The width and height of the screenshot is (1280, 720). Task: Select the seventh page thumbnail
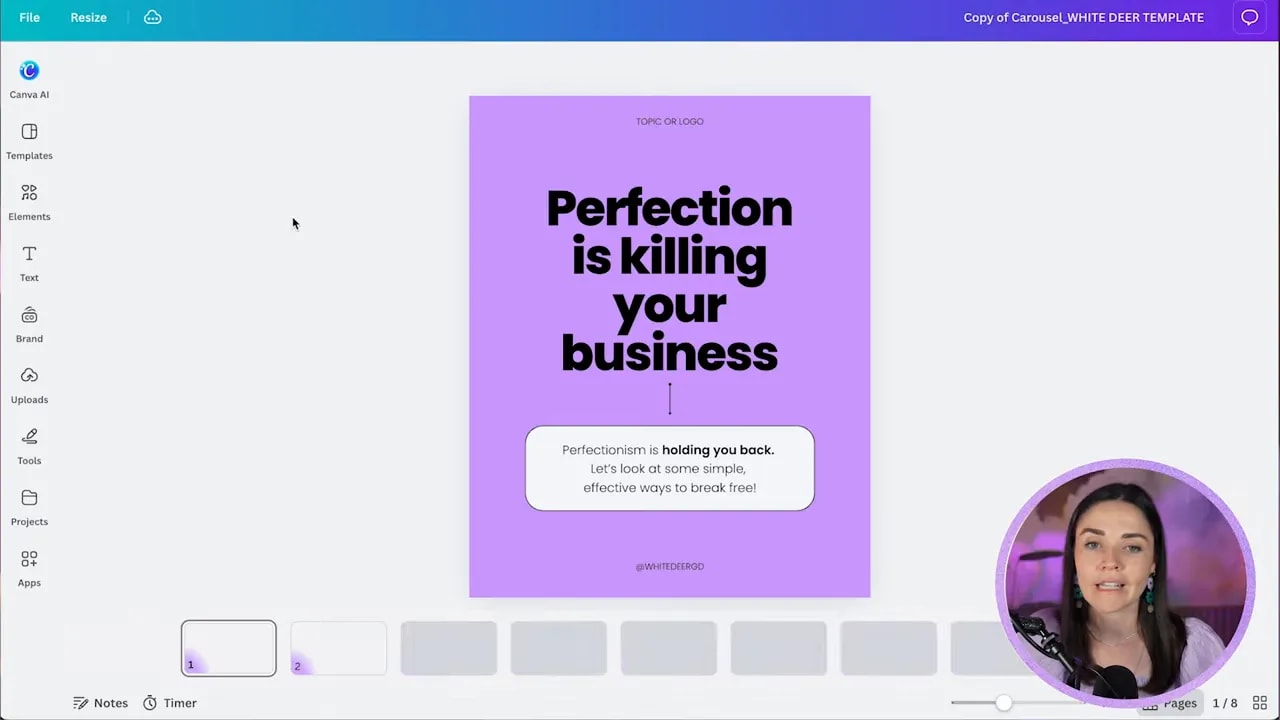pyautogui.click(x=888, y=648)
